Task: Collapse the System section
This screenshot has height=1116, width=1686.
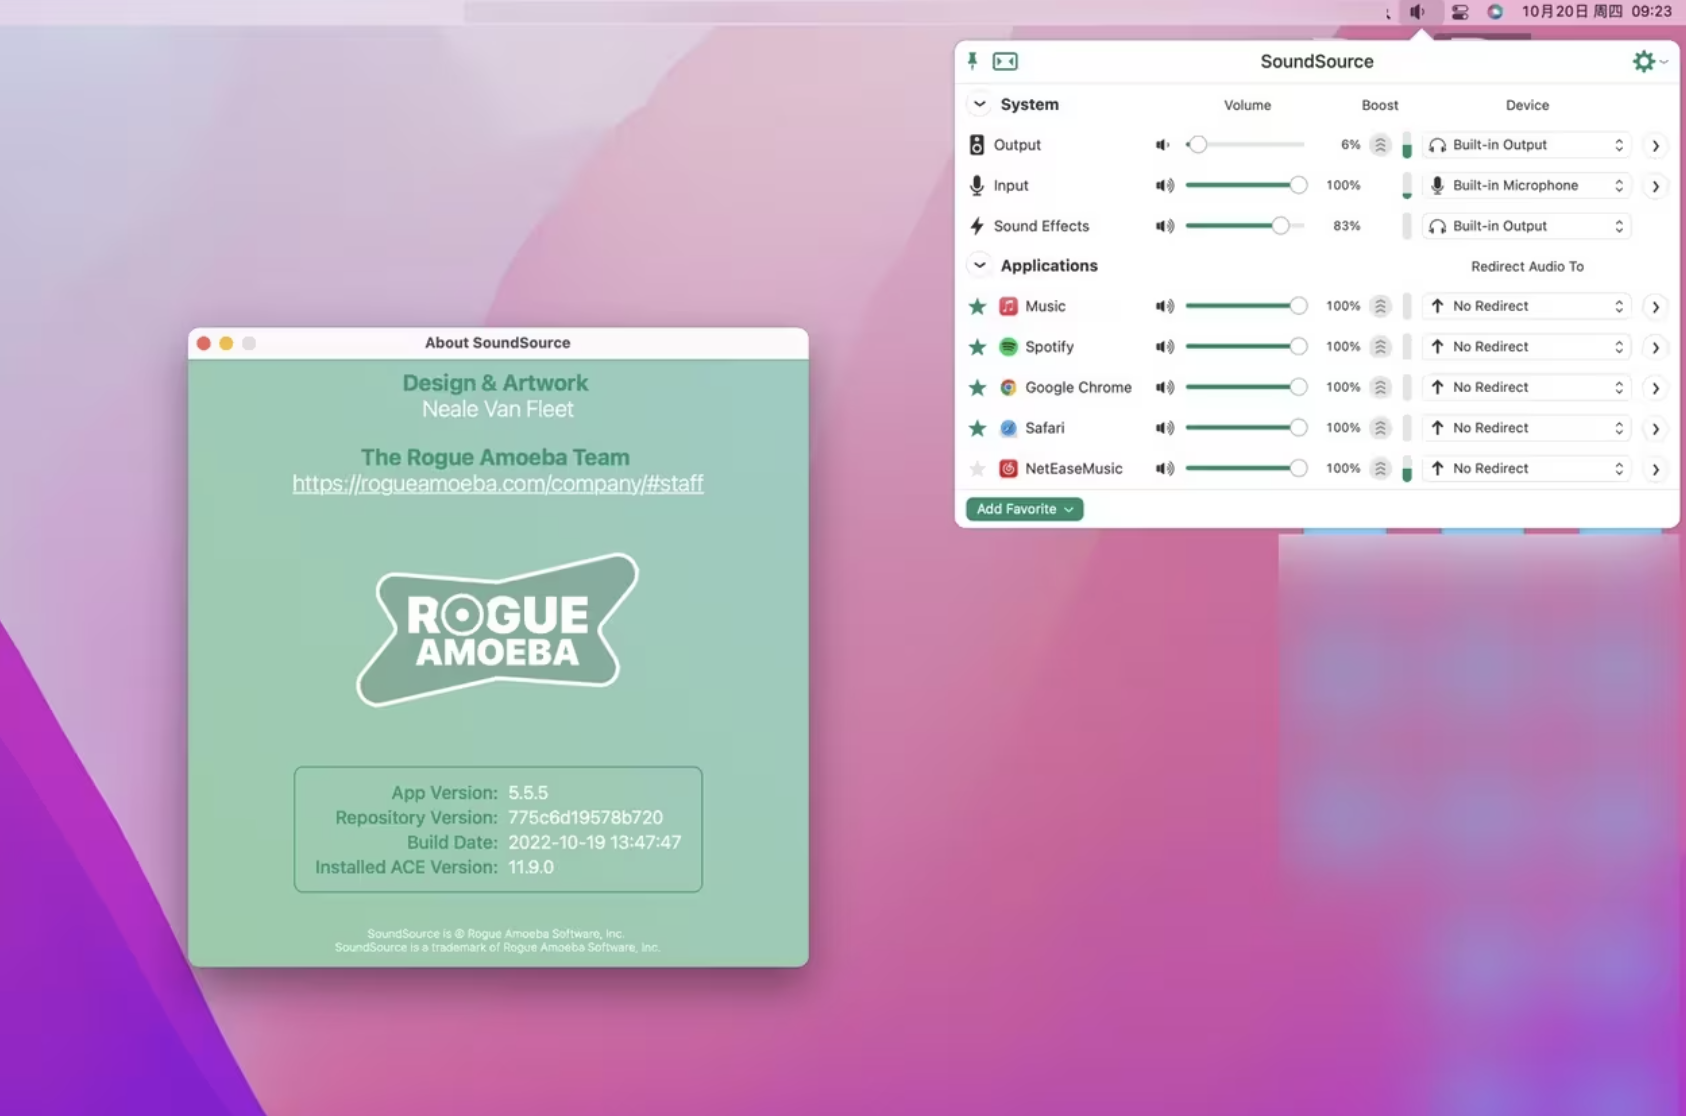Action: [979, 104]
